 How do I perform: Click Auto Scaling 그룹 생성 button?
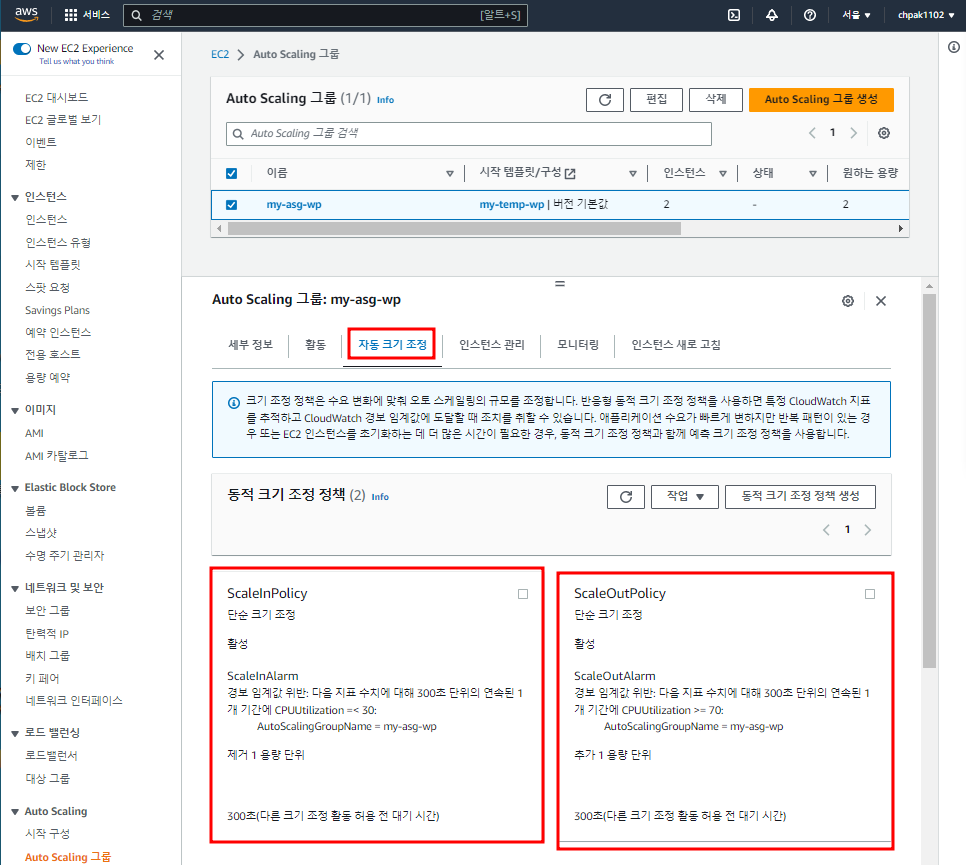point(821,100)
